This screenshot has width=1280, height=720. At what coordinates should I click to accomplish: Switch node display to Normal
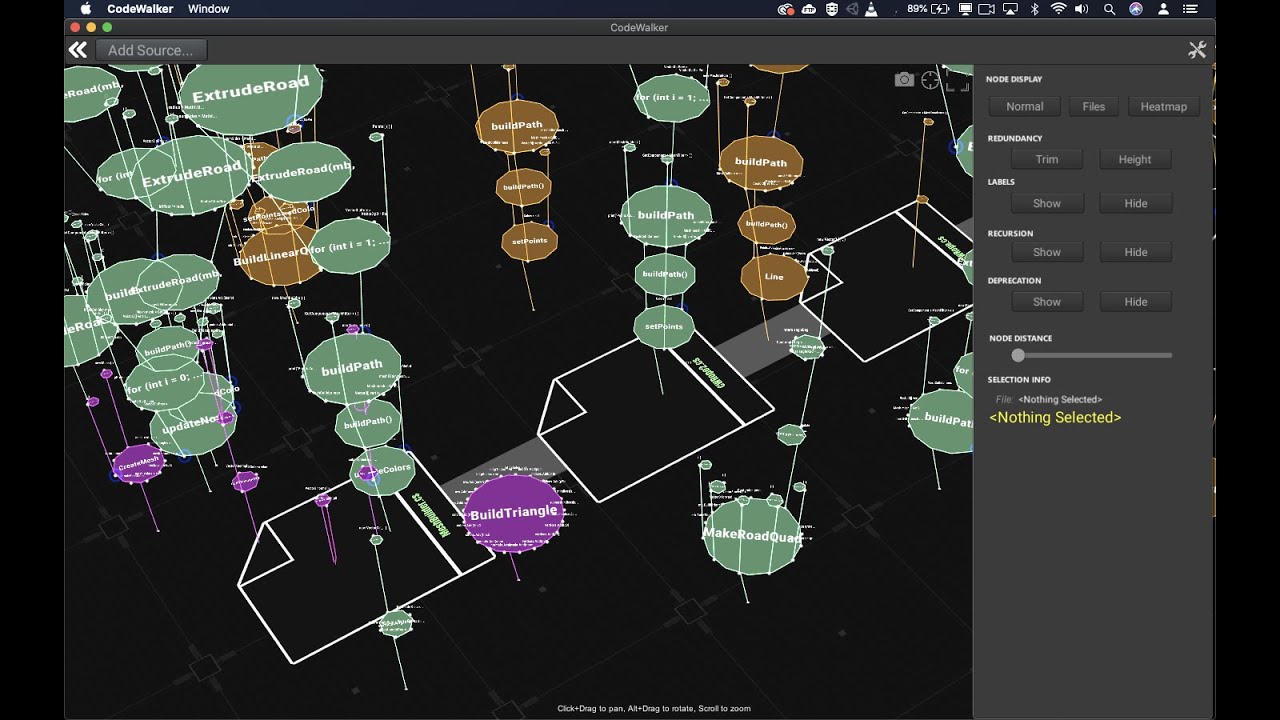[1024, 106]
